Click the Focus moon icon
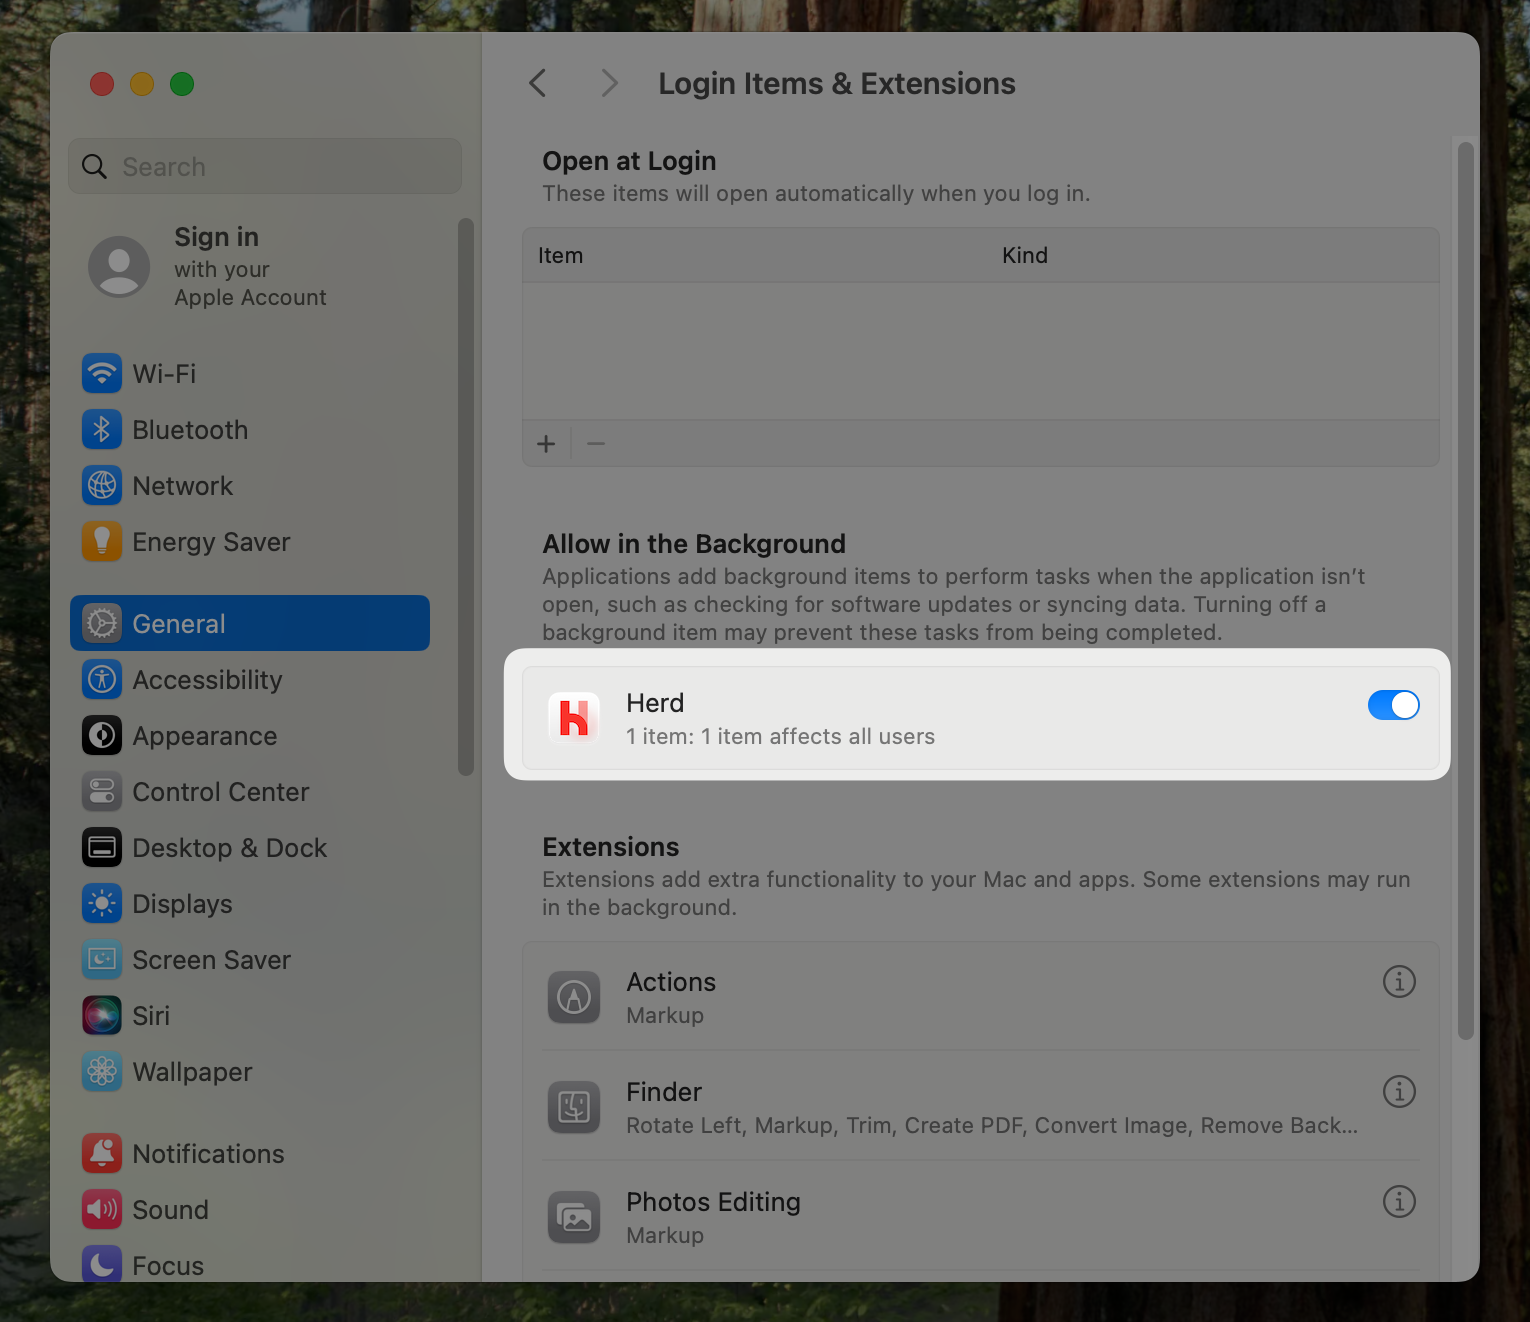Image resolution: width=1530 pixels, height=1322 pixels. pos(102,1264)
